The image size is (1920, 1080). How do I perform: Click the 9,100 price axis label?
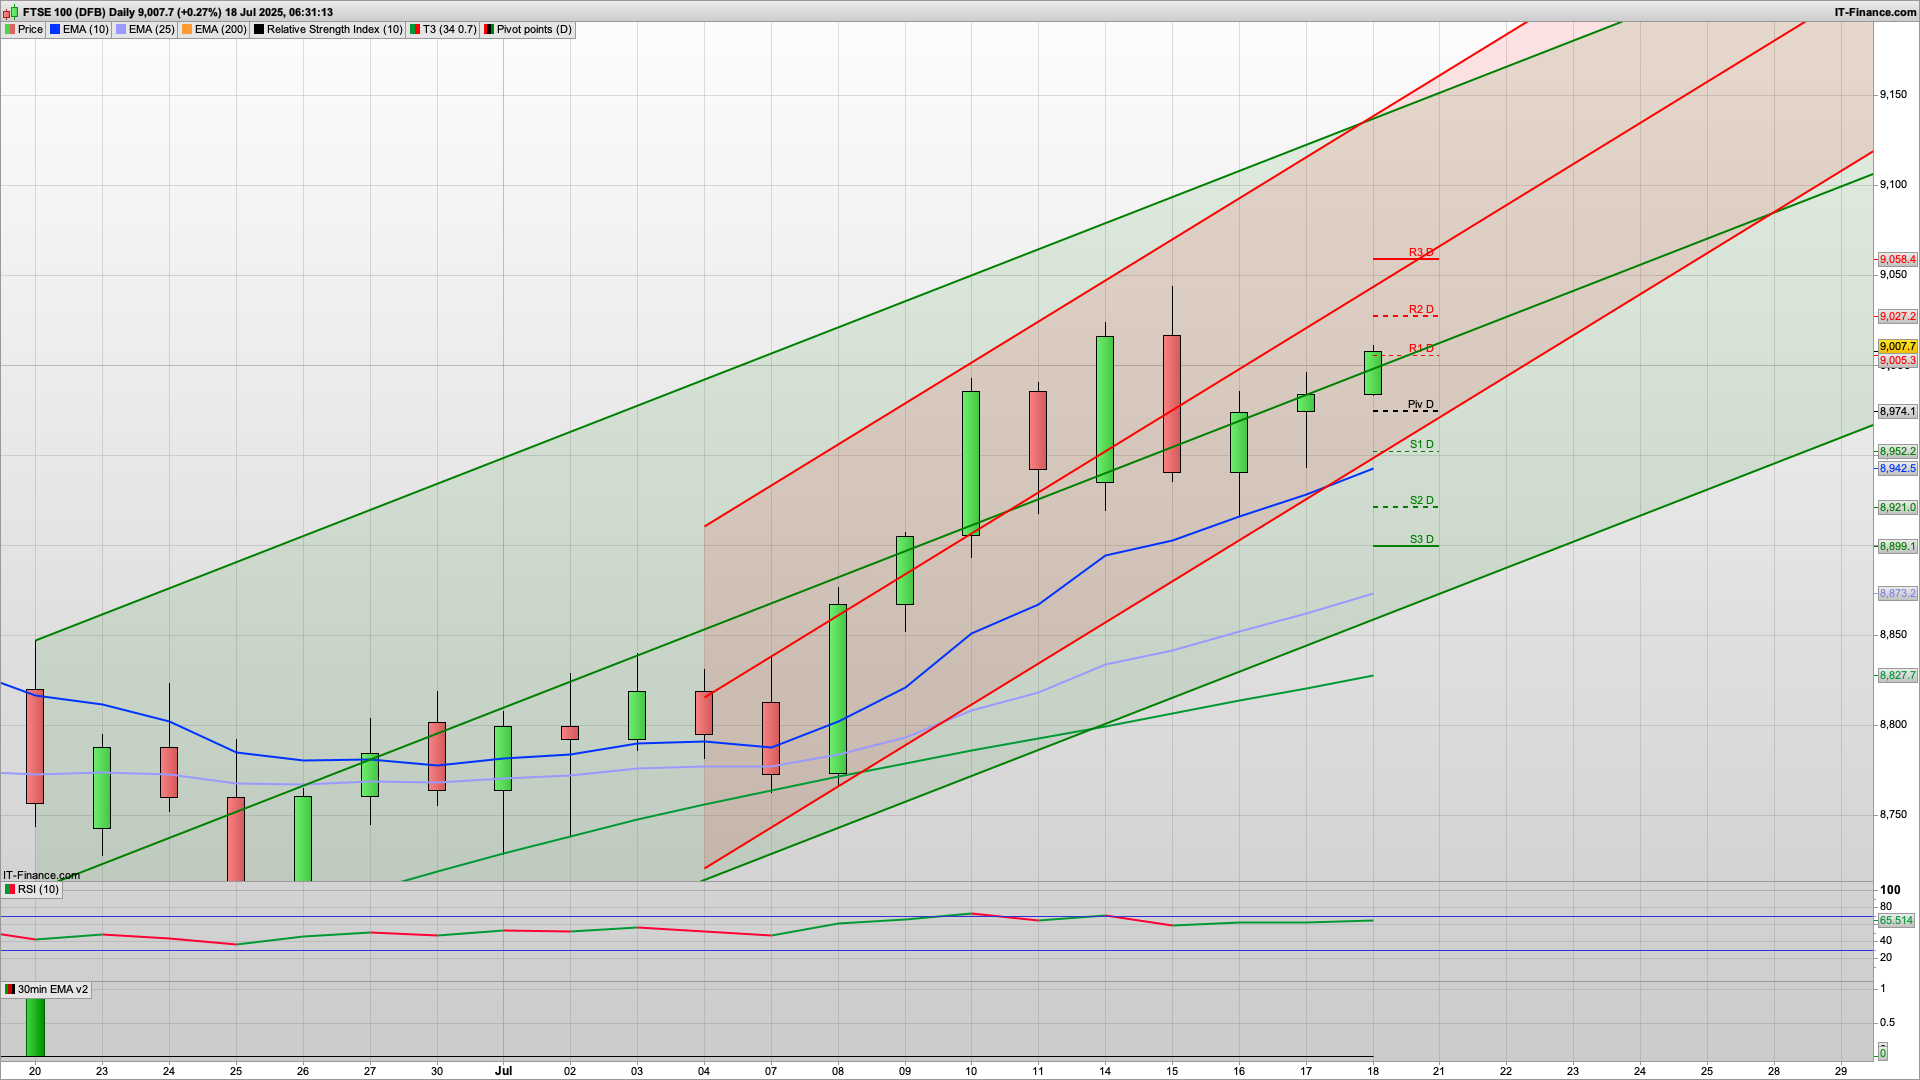coord(1893,184)
